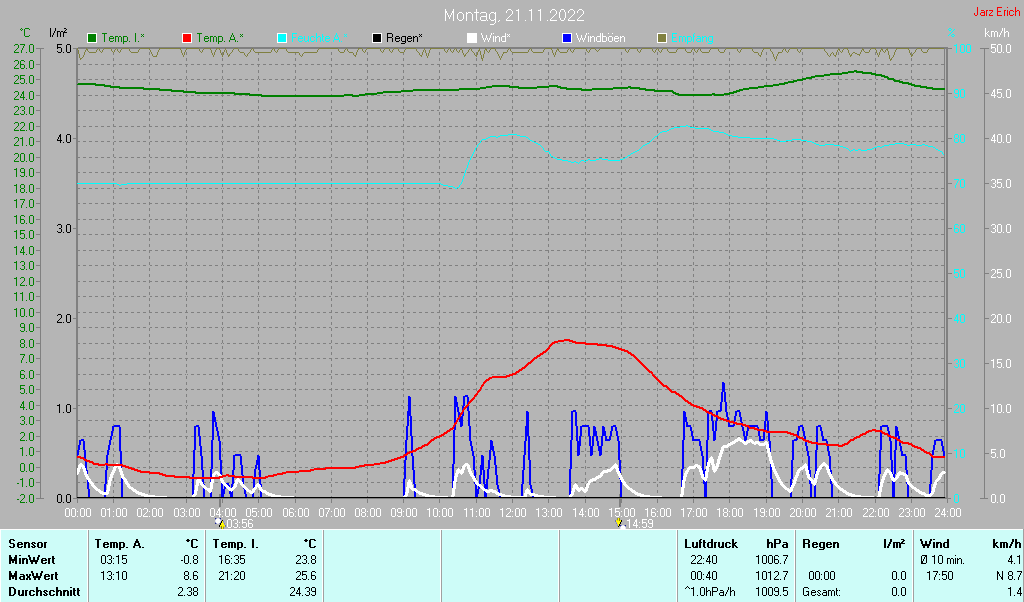Click the white Wind legend swatch

point(472,38)
